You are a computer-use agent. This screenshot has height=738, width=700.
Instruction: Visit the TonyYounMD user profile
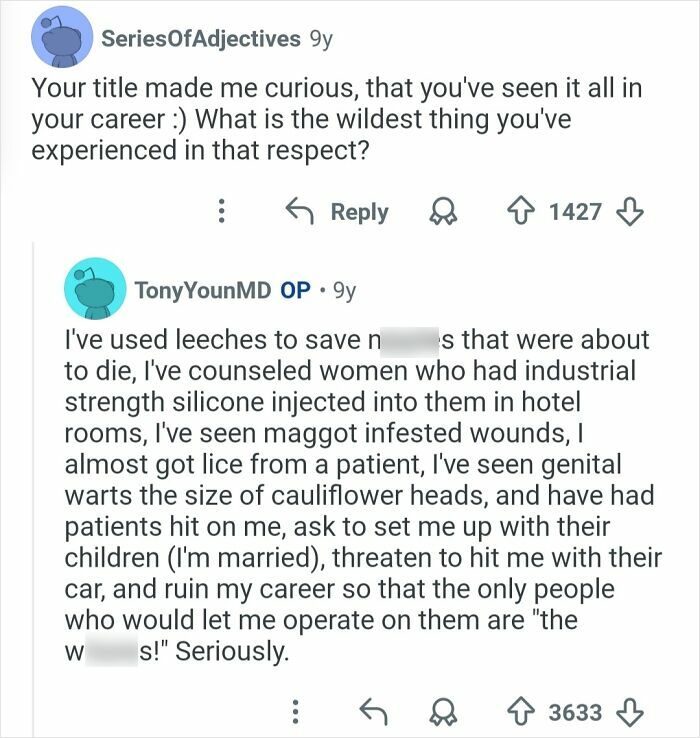(x=202, y=291)
